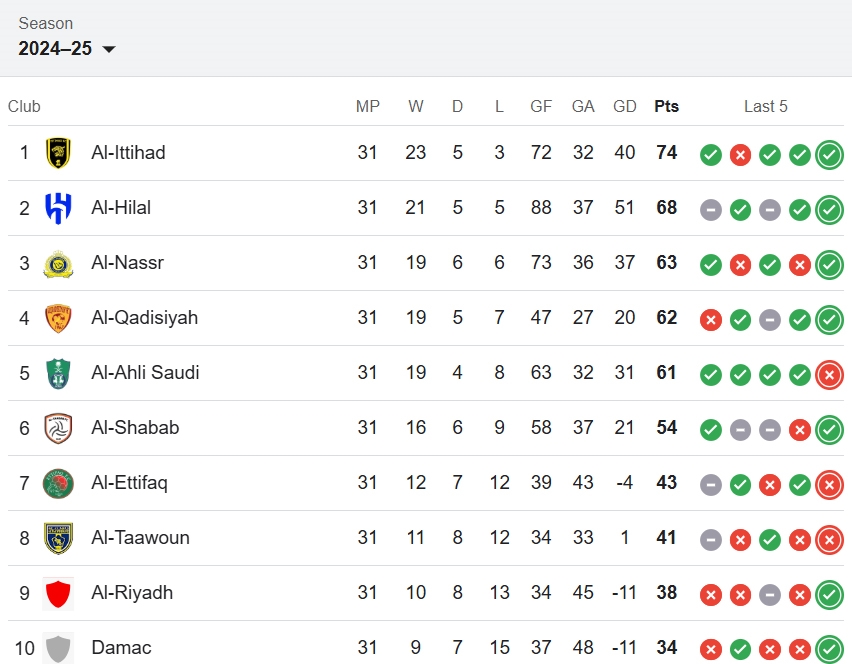
Task: Click the Pts column header
Action: (x=666, y=106)
